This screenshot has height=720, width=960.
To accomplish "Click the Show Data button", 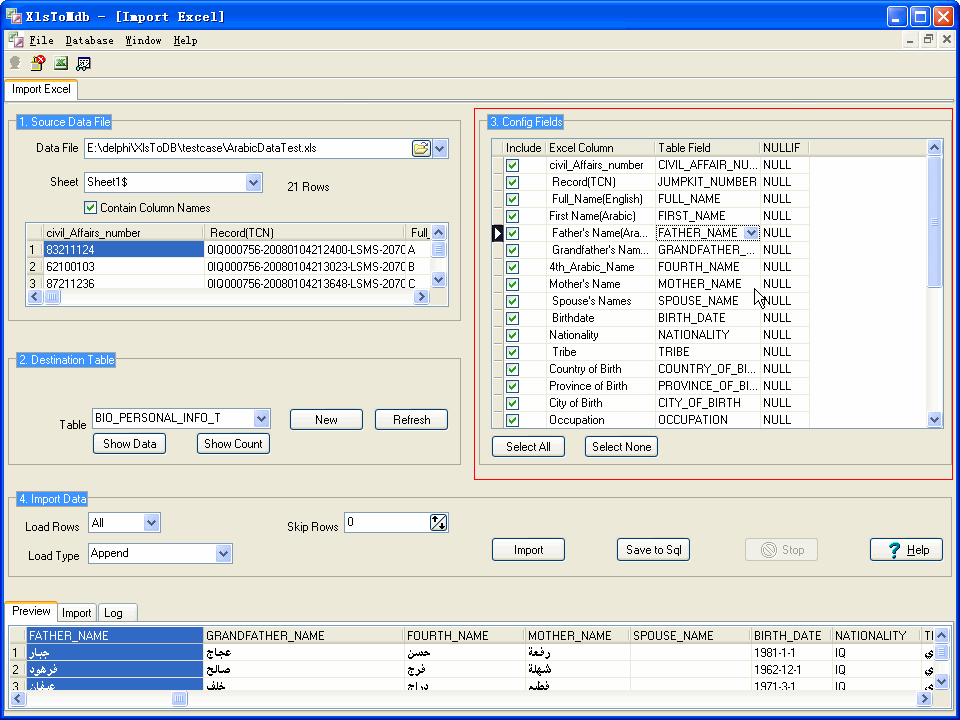I will (129, 443).
